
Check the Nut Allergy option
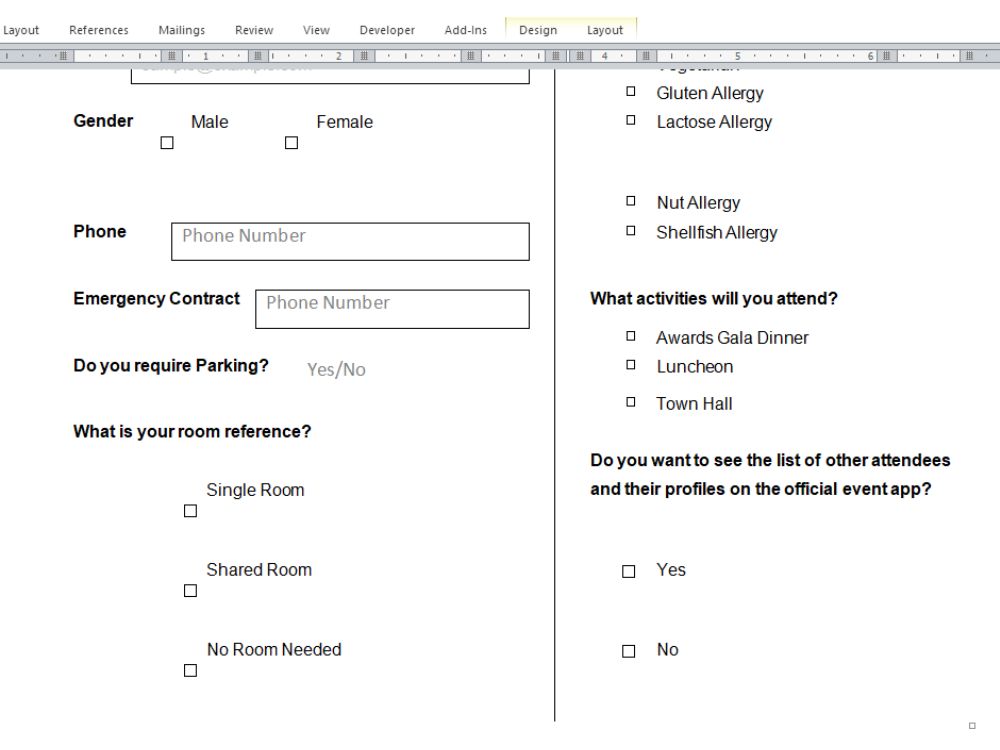click(x=630, y=200)
